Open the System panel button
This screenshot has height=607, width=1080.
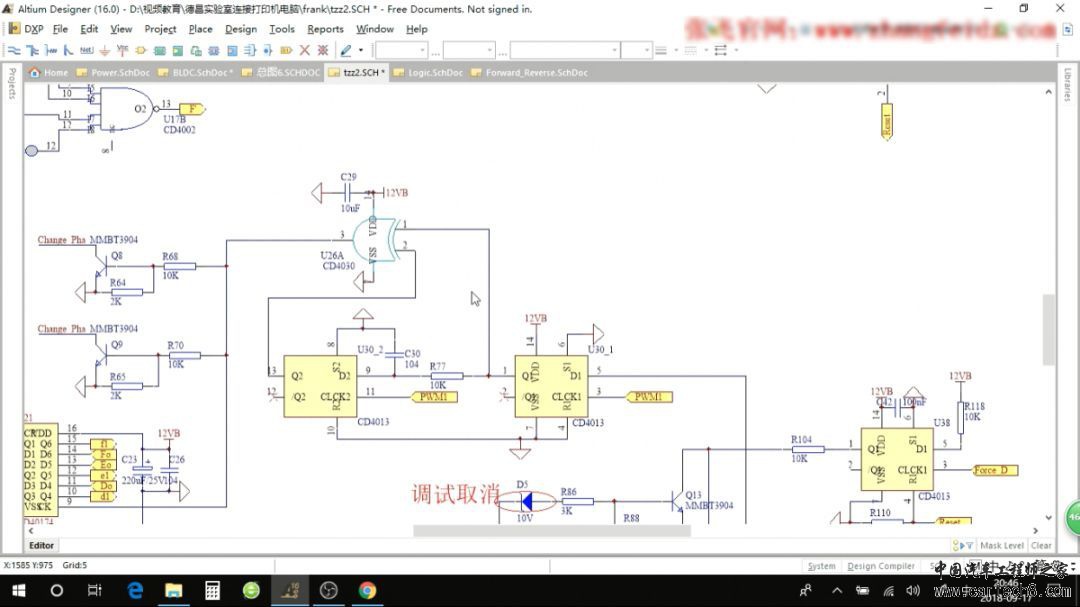coord(821,566)
